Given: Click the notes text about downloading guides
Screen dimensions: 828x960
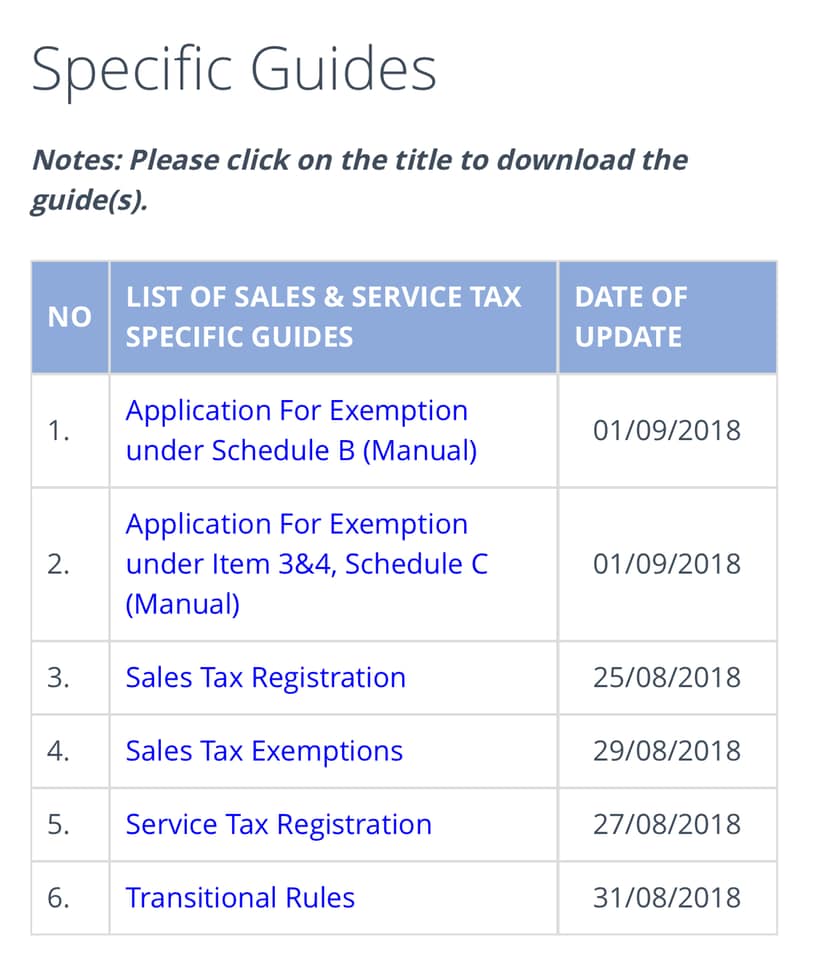Looking at the screenshot, I should [359, 180].
